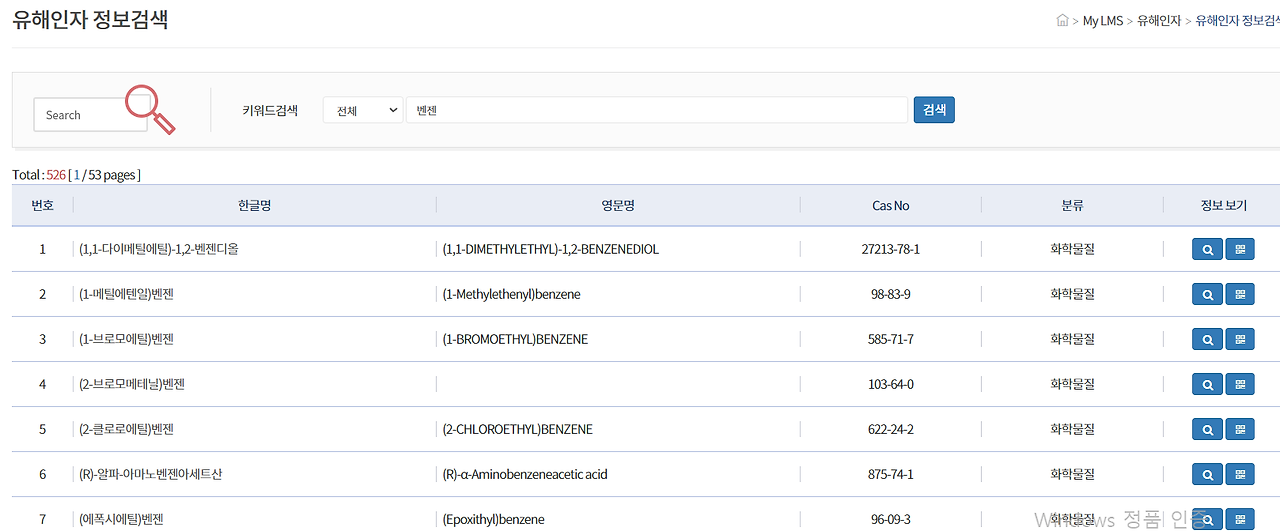Click the magnifier icon for the 27213-78-1 row
The height and width of the screenshot is (531, 1280).
[x=1207, y=250]
